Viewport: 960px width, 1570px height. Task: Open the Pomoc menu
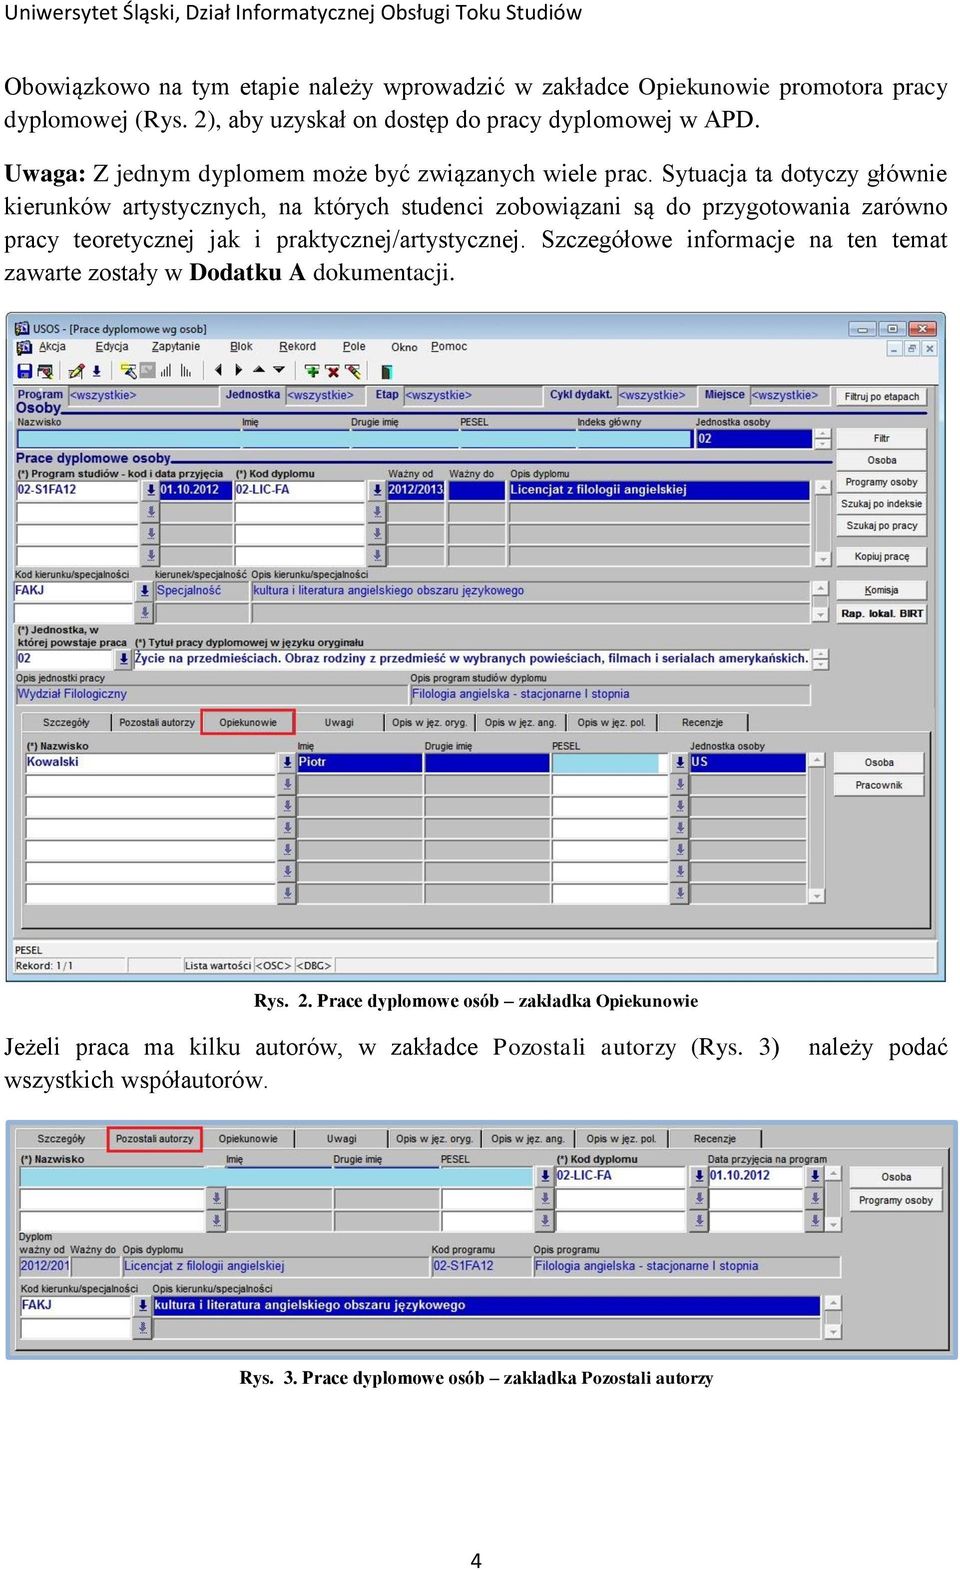449,347
